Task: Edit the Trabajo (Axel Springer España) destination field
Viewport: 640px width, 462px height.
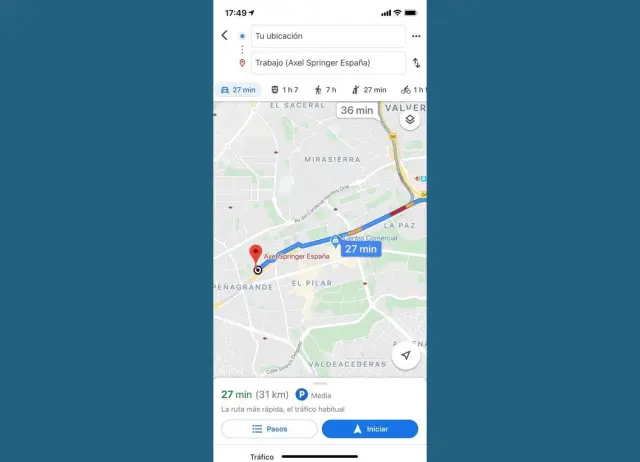Action: point(328,63)
